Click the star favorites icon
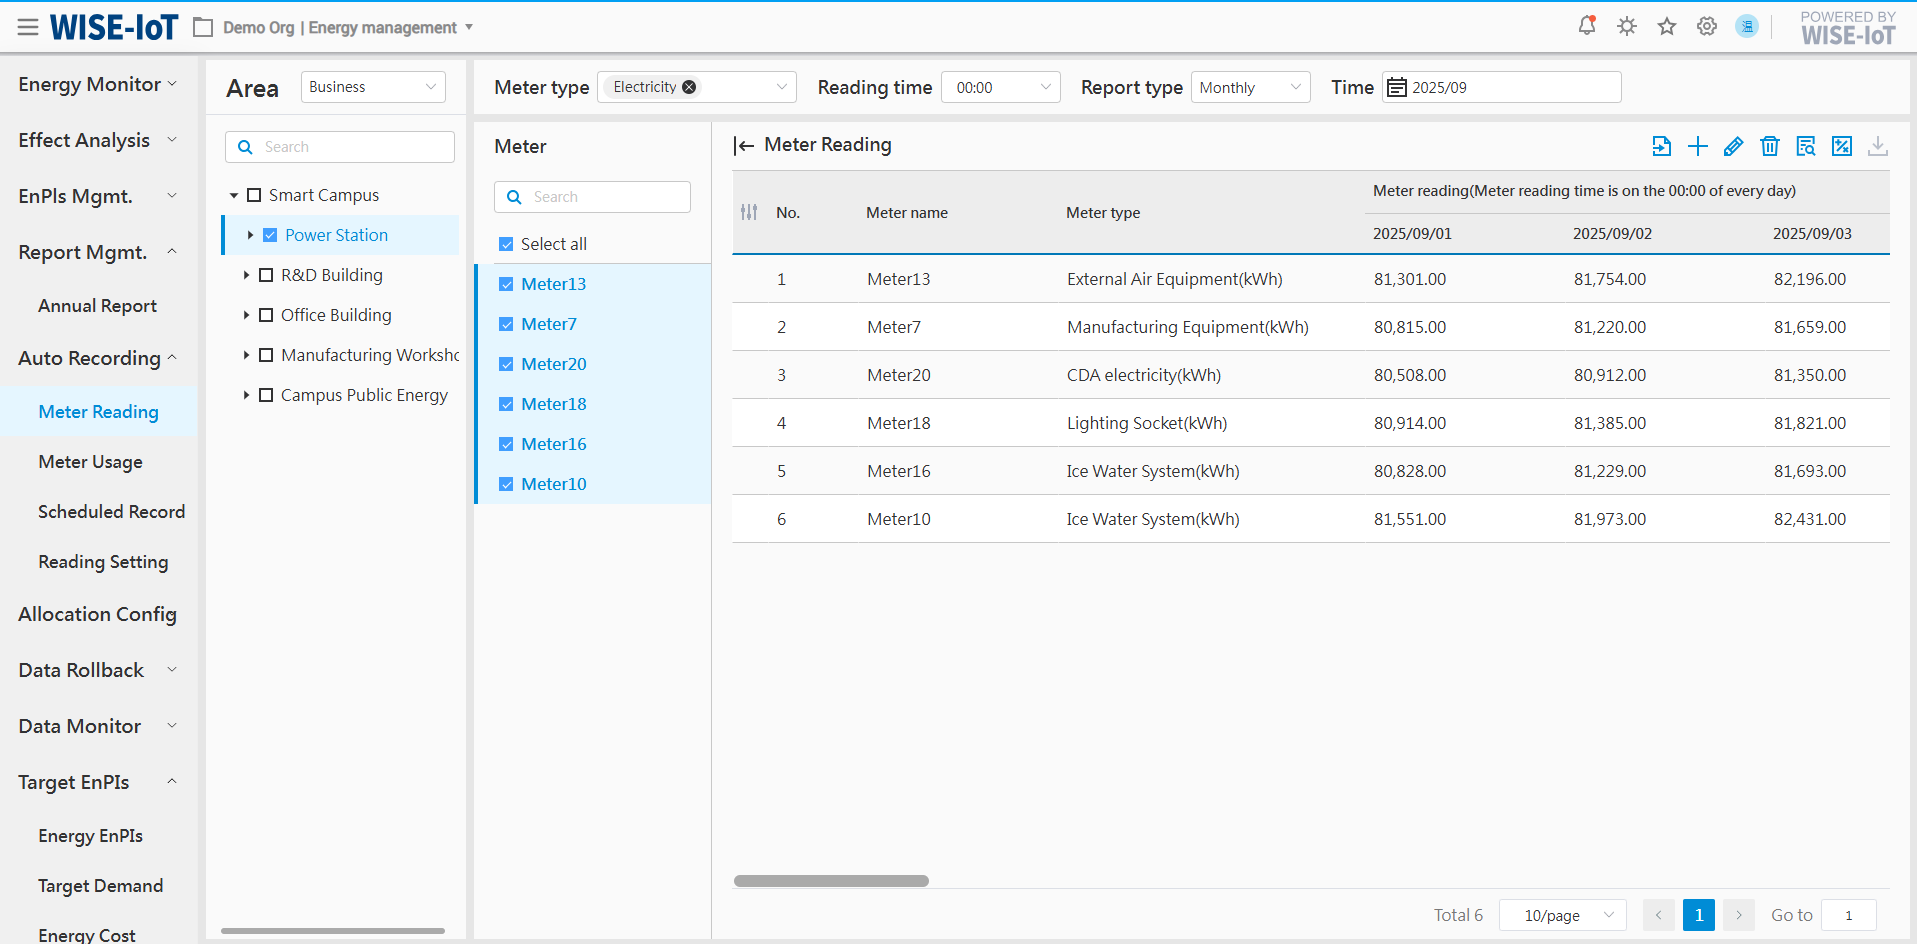This screenshot has width=1917, height=944. pyautogui.click(x=1666, y=26)
